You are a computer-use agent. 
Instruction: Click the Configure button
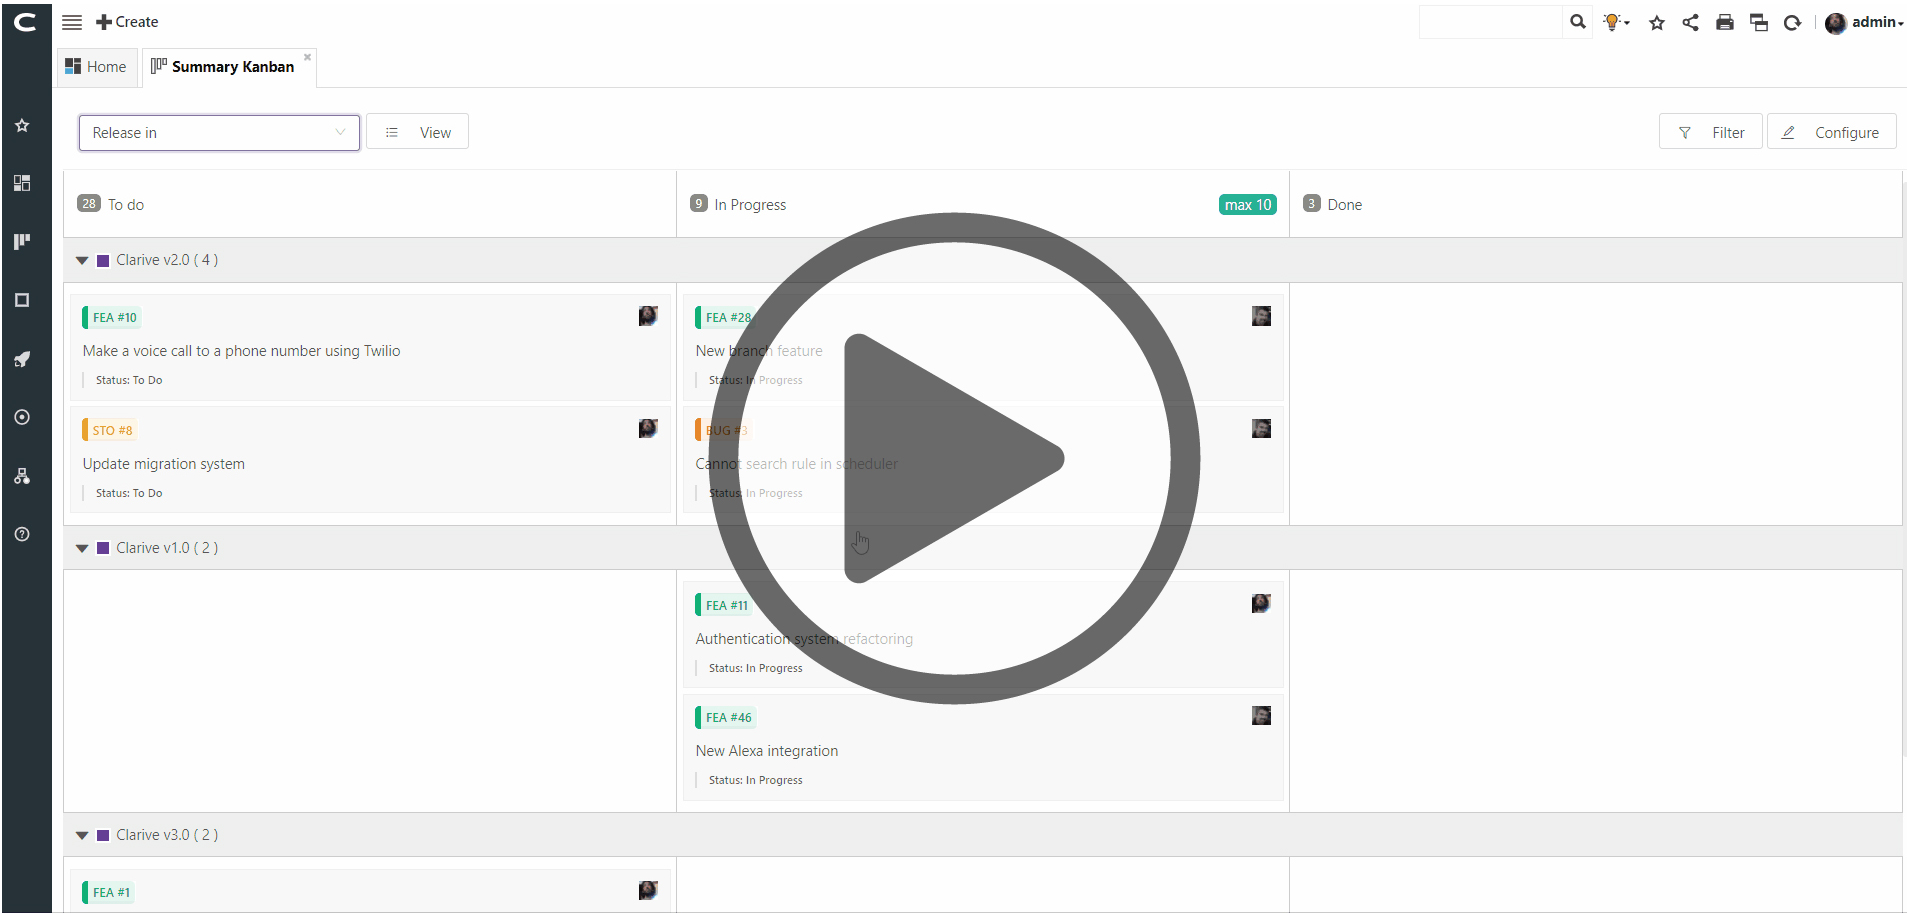coord(1831,131)
